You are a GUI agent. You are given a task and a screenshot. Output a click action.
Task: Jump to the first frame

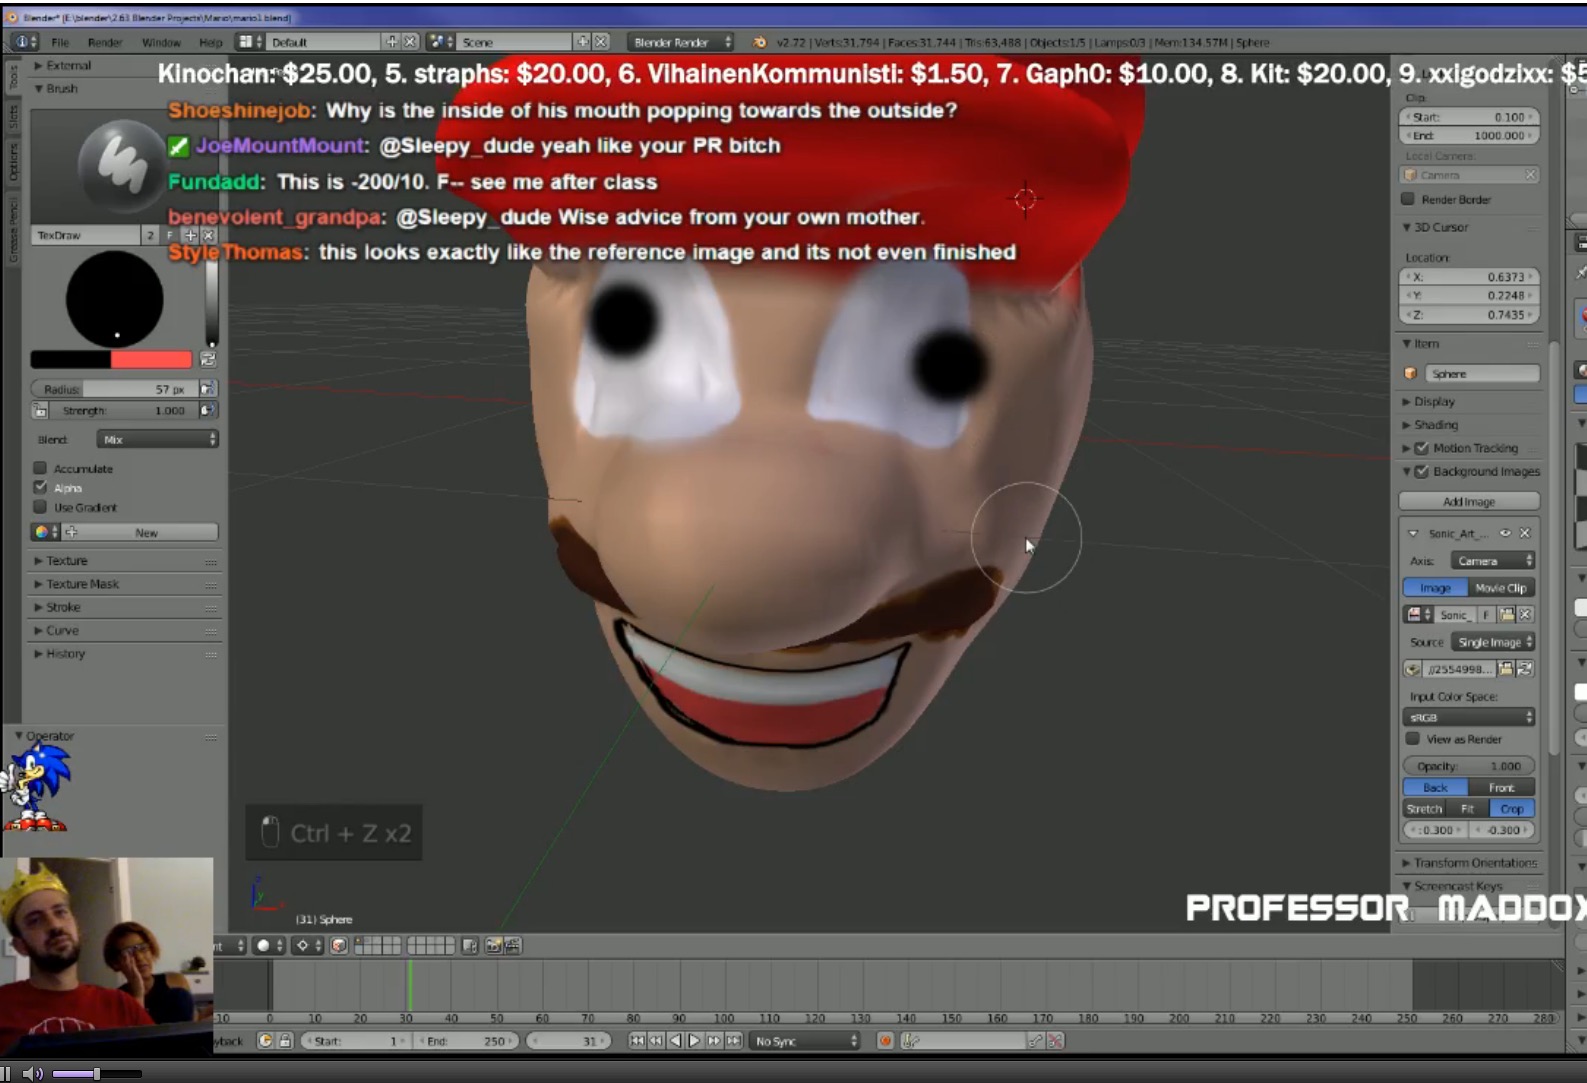pos(637,1041)
